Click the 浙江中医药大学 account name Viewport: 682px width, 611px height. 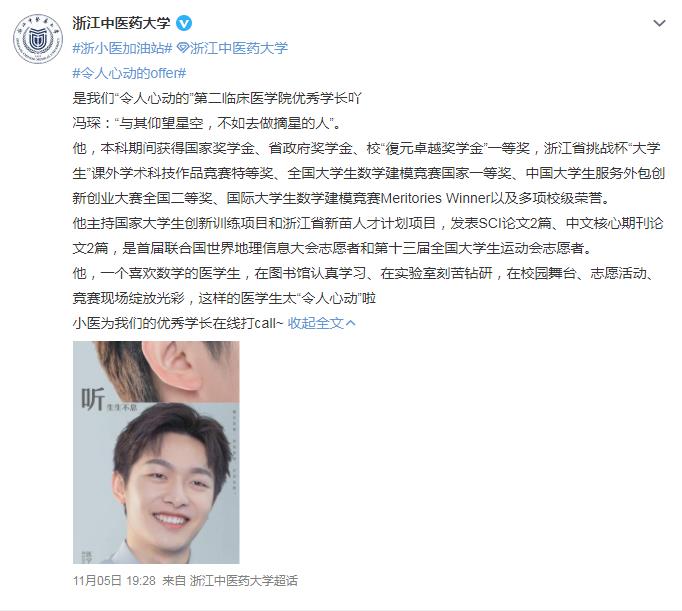click(121, 23)
